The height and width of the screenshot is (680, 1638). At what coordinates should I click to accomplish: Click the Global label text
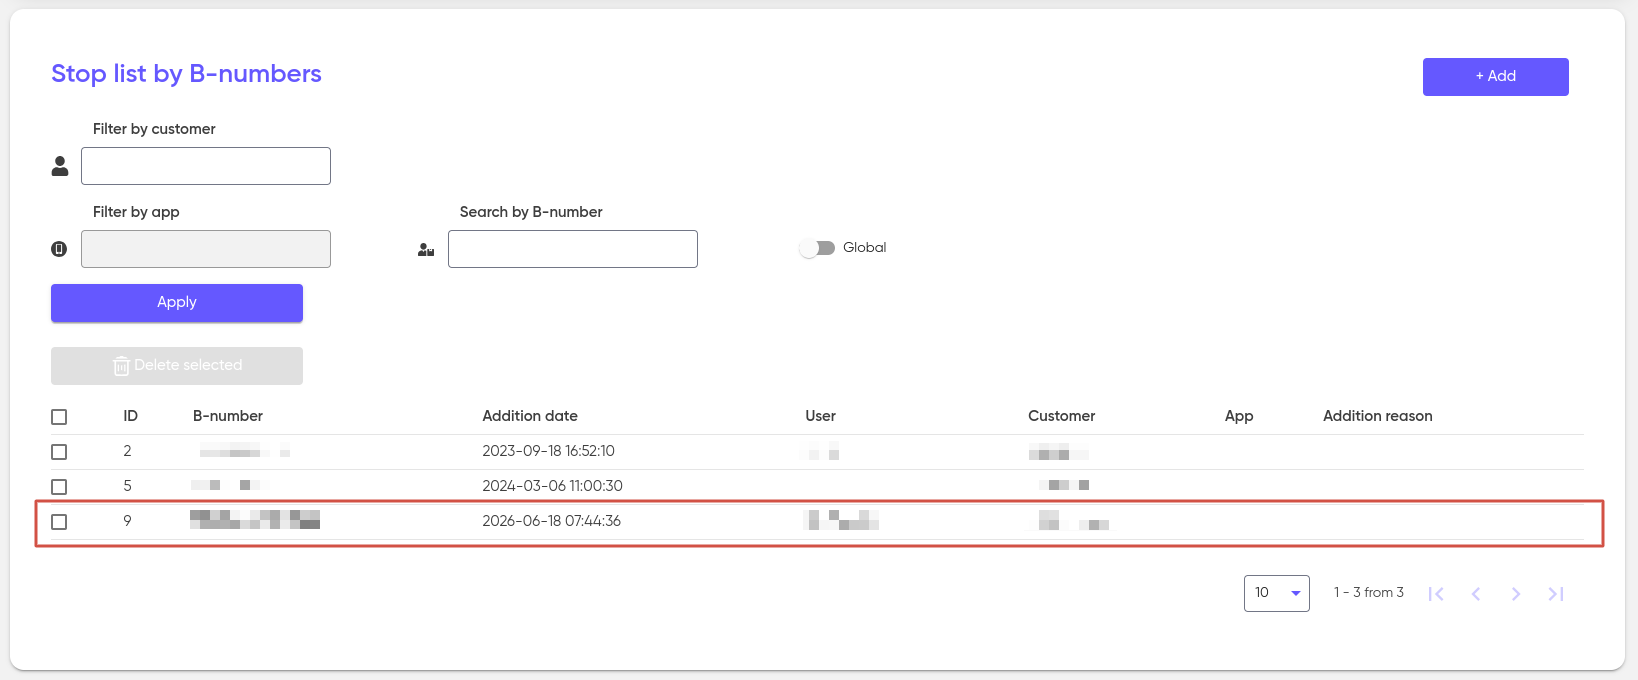click(865, 248)
